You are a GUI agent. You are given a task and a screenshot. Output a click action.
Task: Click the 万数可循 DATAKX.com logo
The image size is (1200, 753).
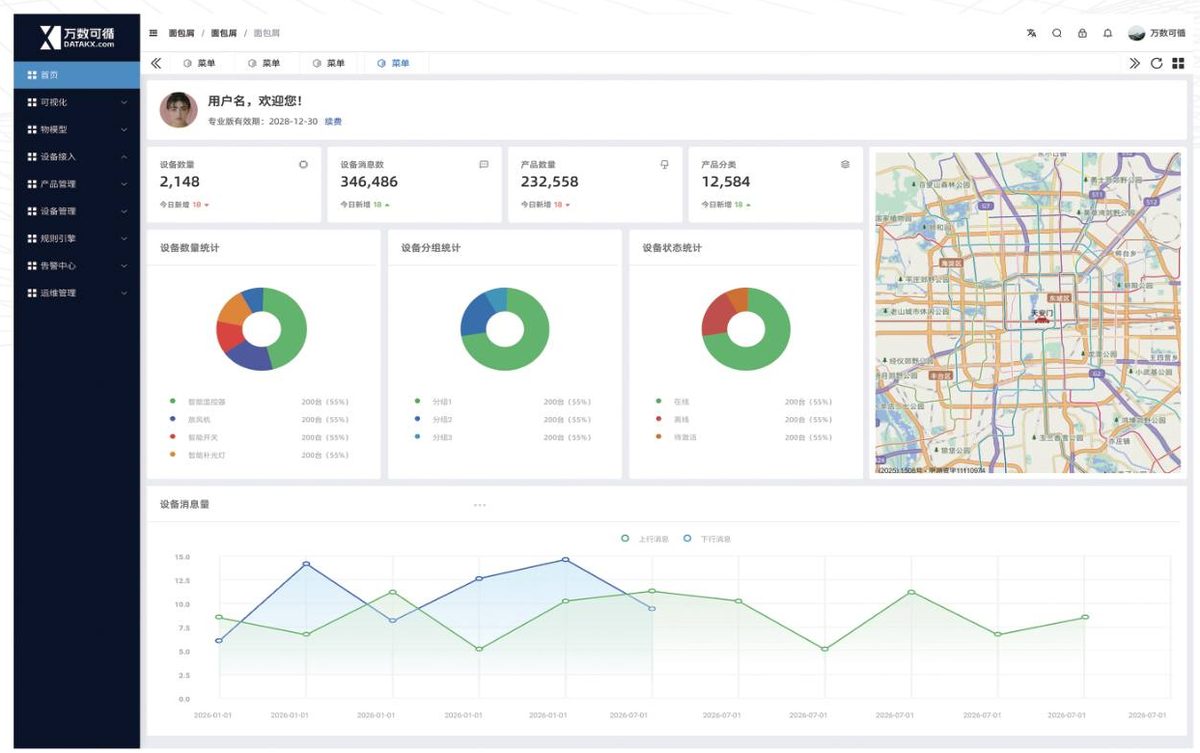pyautogui.click(x=77, y=38)
